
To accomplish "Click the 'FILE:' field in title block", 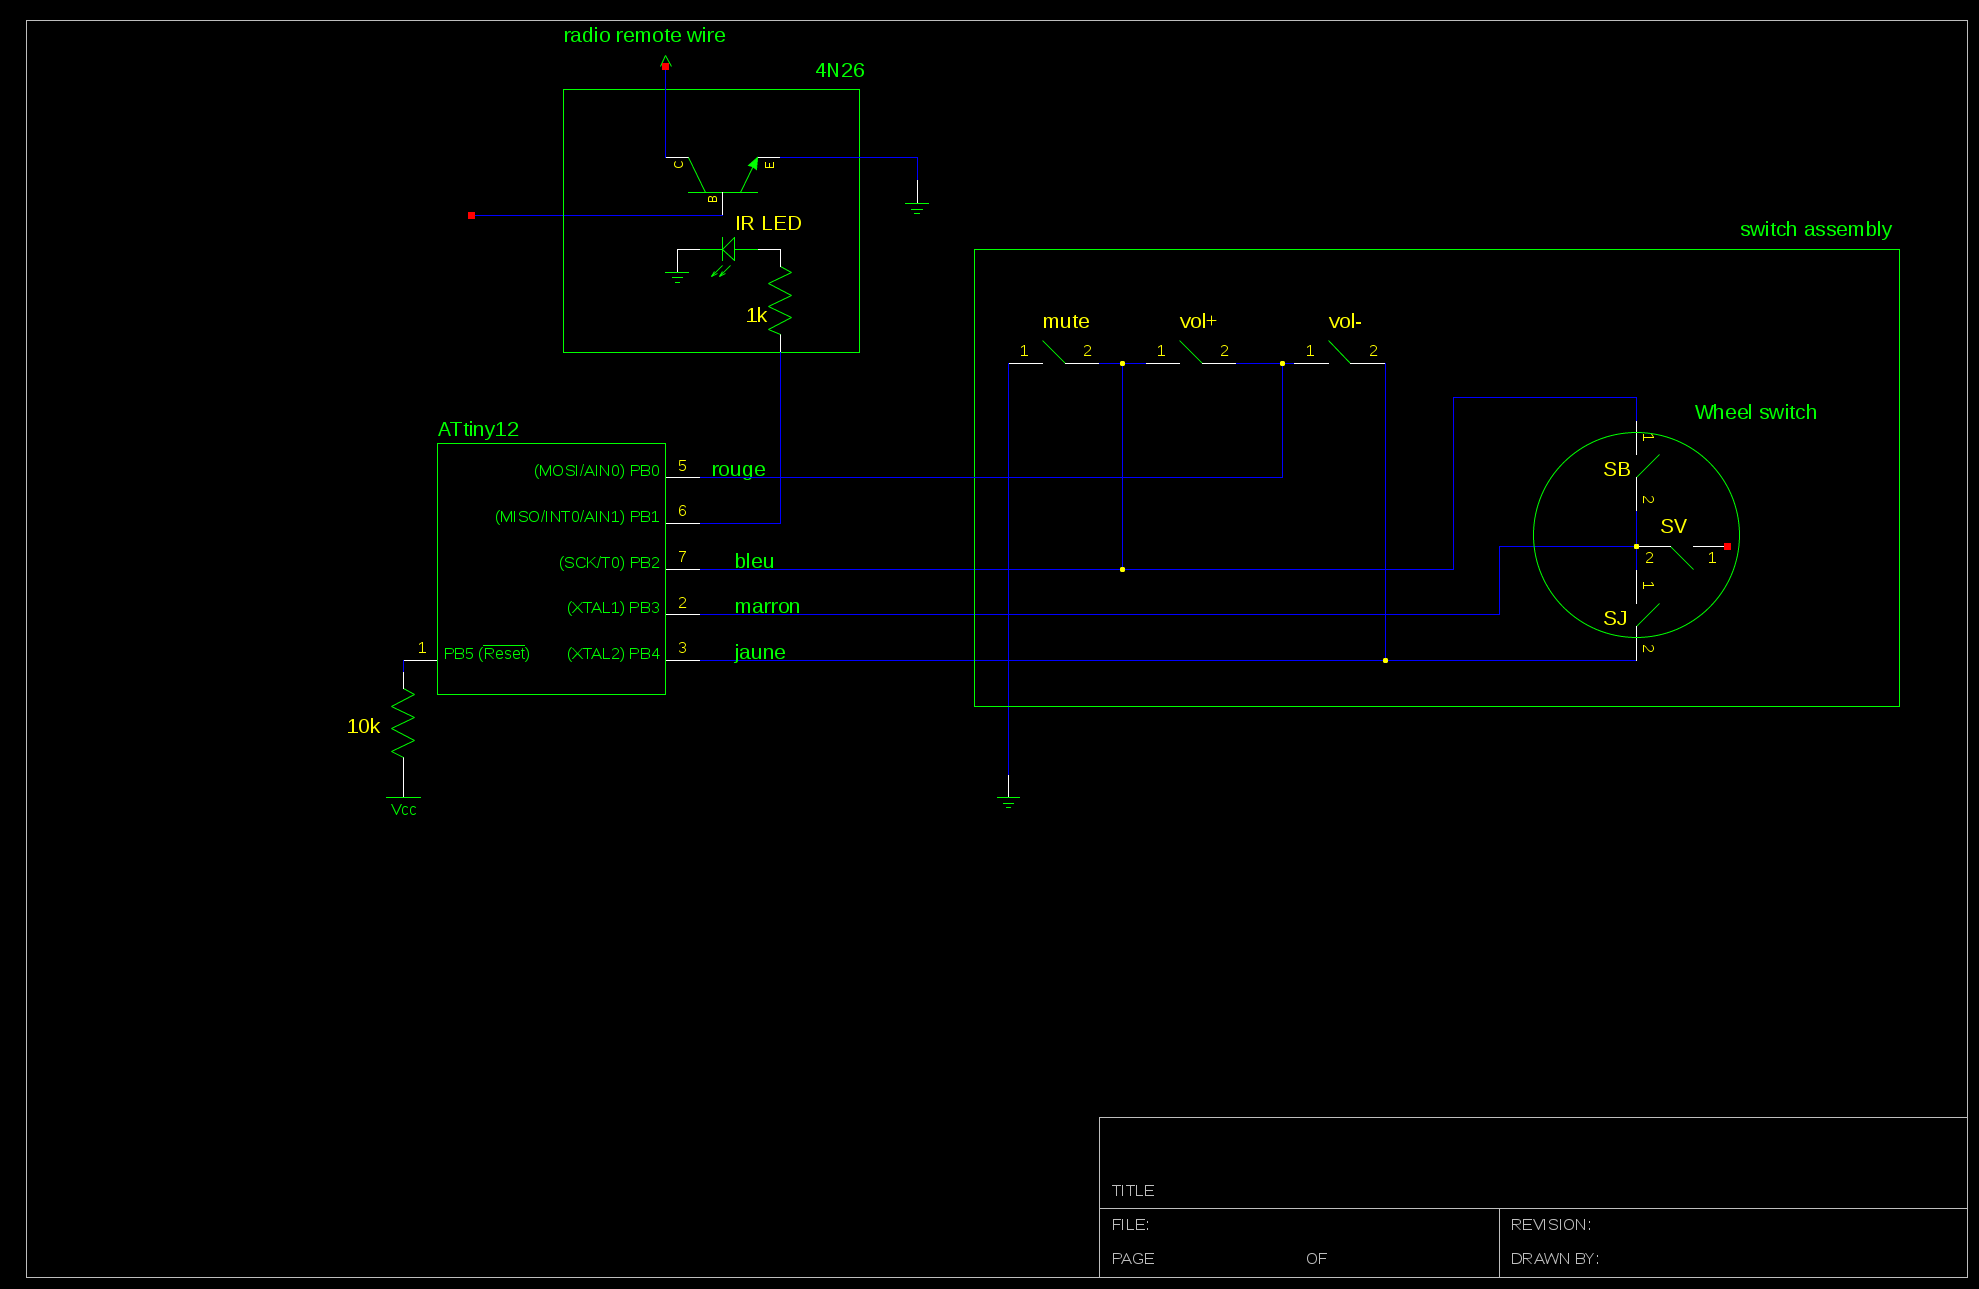I will point(1129,1224).
